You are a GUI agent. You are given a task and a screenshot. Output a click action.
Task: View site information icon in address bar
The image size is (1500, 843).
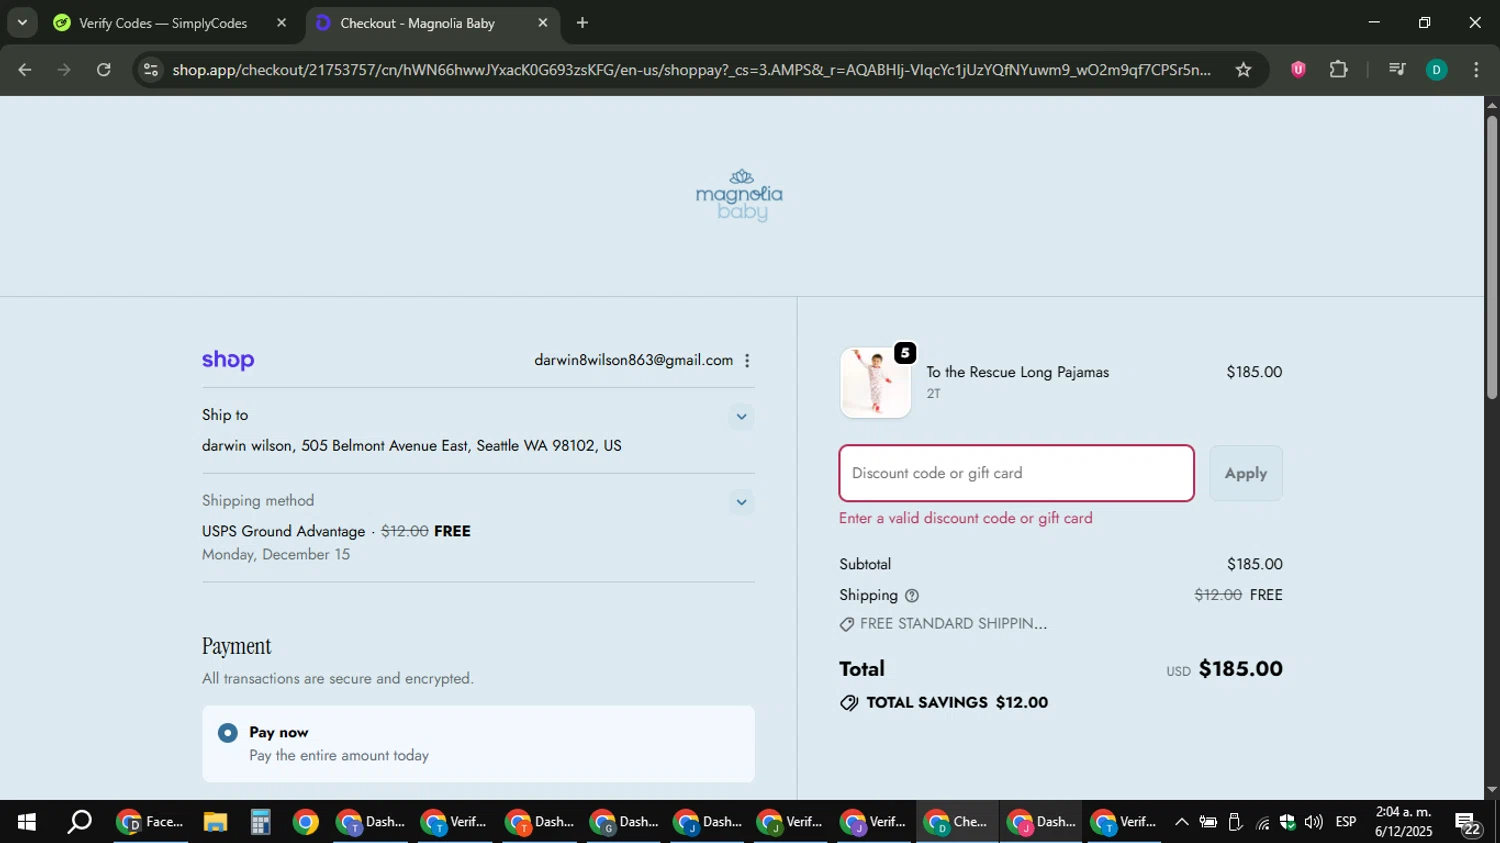pos(150,70)
